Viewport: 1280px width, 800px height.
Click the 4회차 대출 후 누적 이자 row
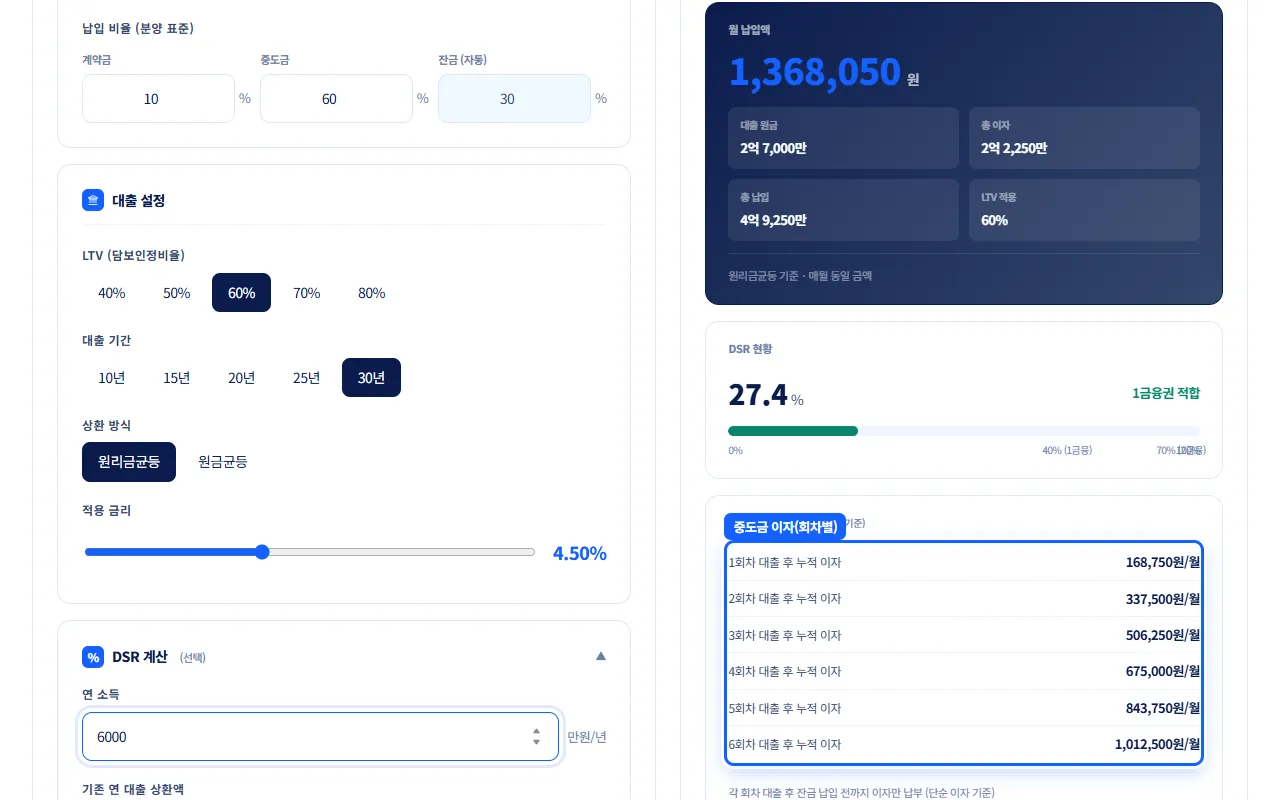(964, 672)
